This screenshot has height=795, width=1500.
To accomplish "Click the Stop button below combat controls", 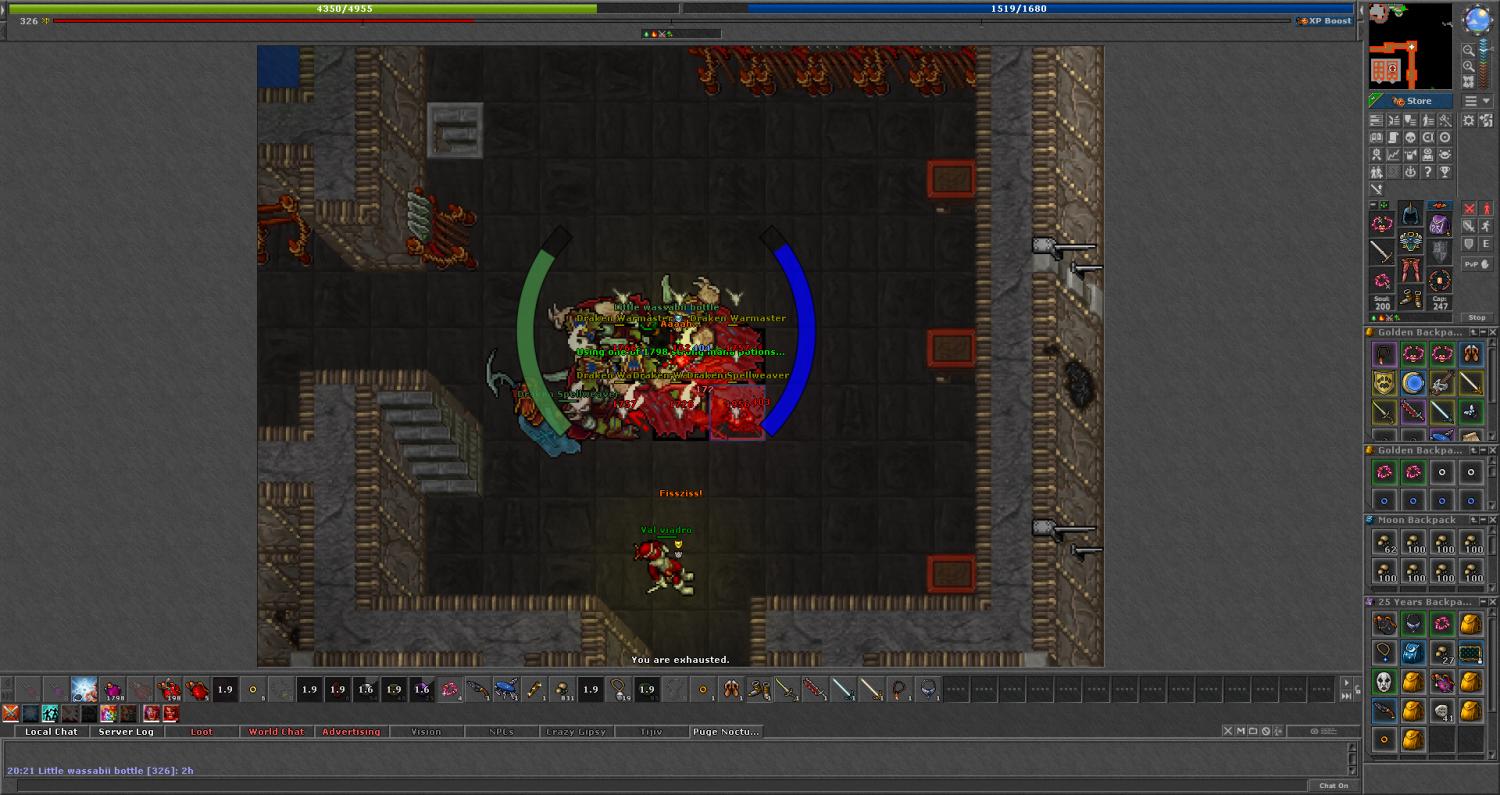I will pos(1477,317).
